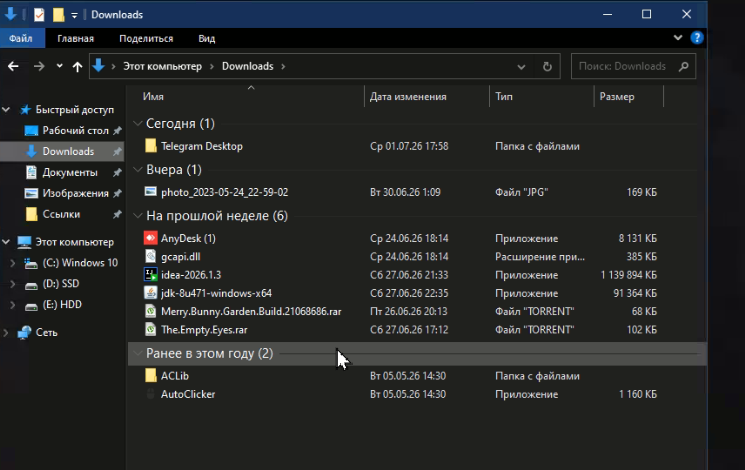The width and height of the screenshot is (745, 470).
Task: Expand the ribbon with chevron arrow
Action: point(678,38)
